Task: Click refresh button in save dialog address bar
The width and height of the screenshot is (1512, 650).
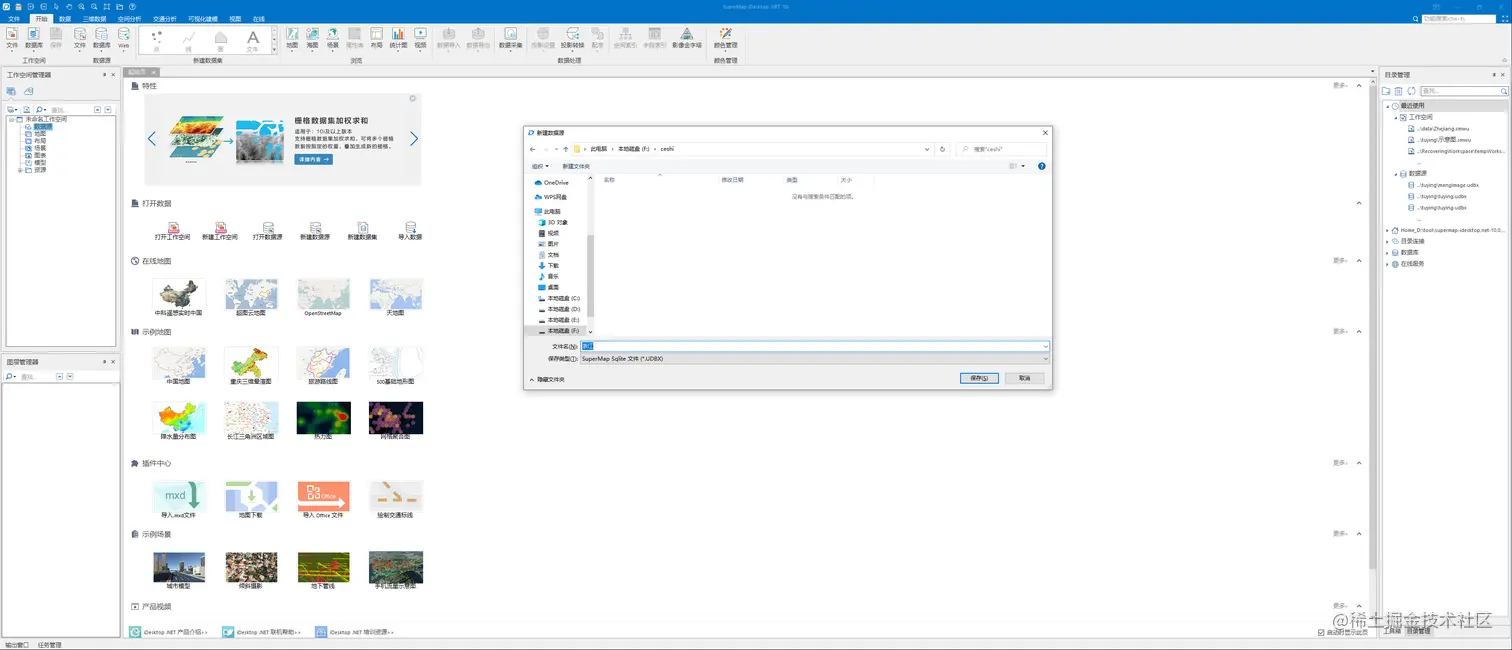Action: pyautogui.click(x=942, y=149)
